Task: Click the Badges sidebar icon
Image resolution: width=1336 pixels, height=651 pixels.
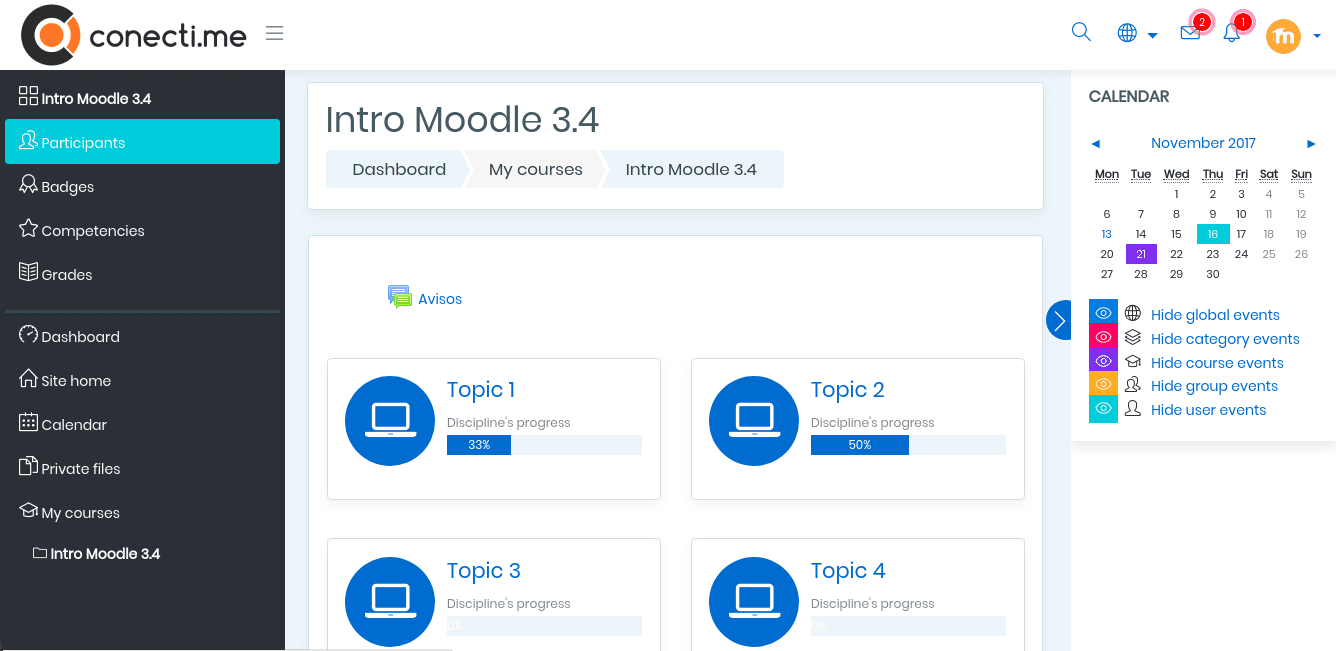Action: (28, 185)
